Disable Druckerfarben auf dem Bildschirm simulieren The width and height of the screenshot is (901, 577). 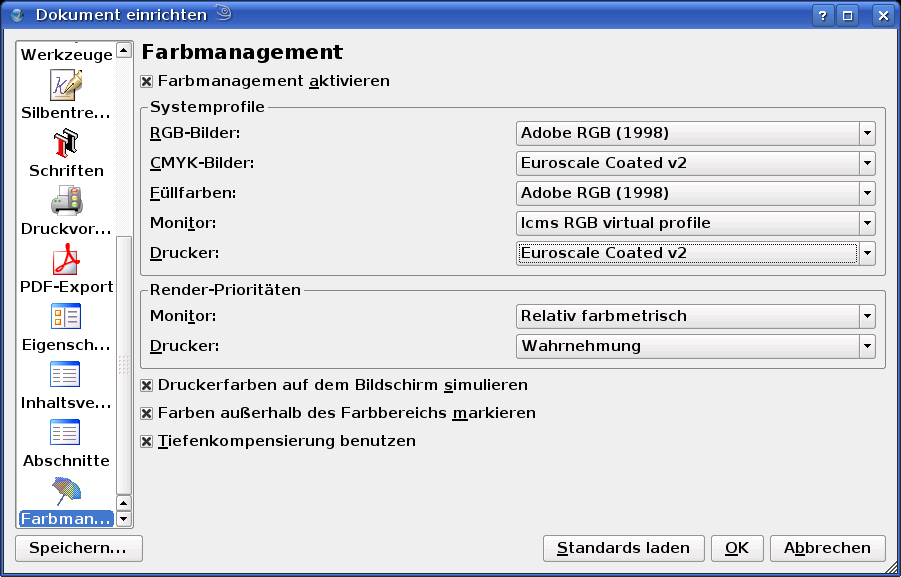pyautogui.click(x=147, y=386)
